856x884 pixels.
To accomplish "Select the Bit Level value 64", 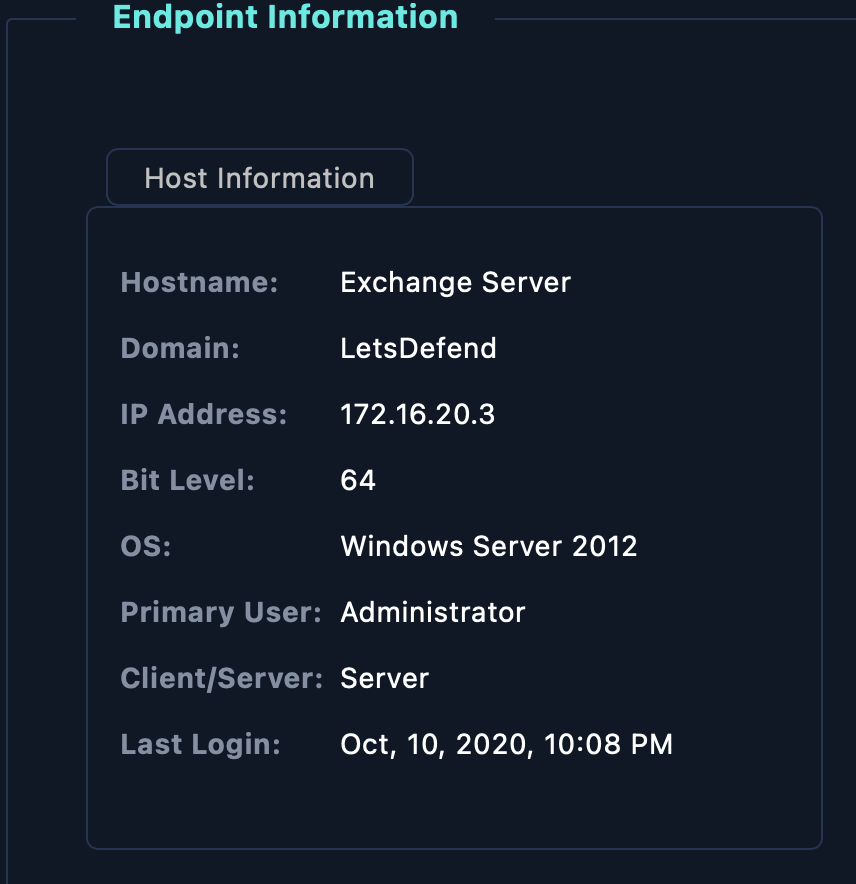I will click(x=358, y=480).
